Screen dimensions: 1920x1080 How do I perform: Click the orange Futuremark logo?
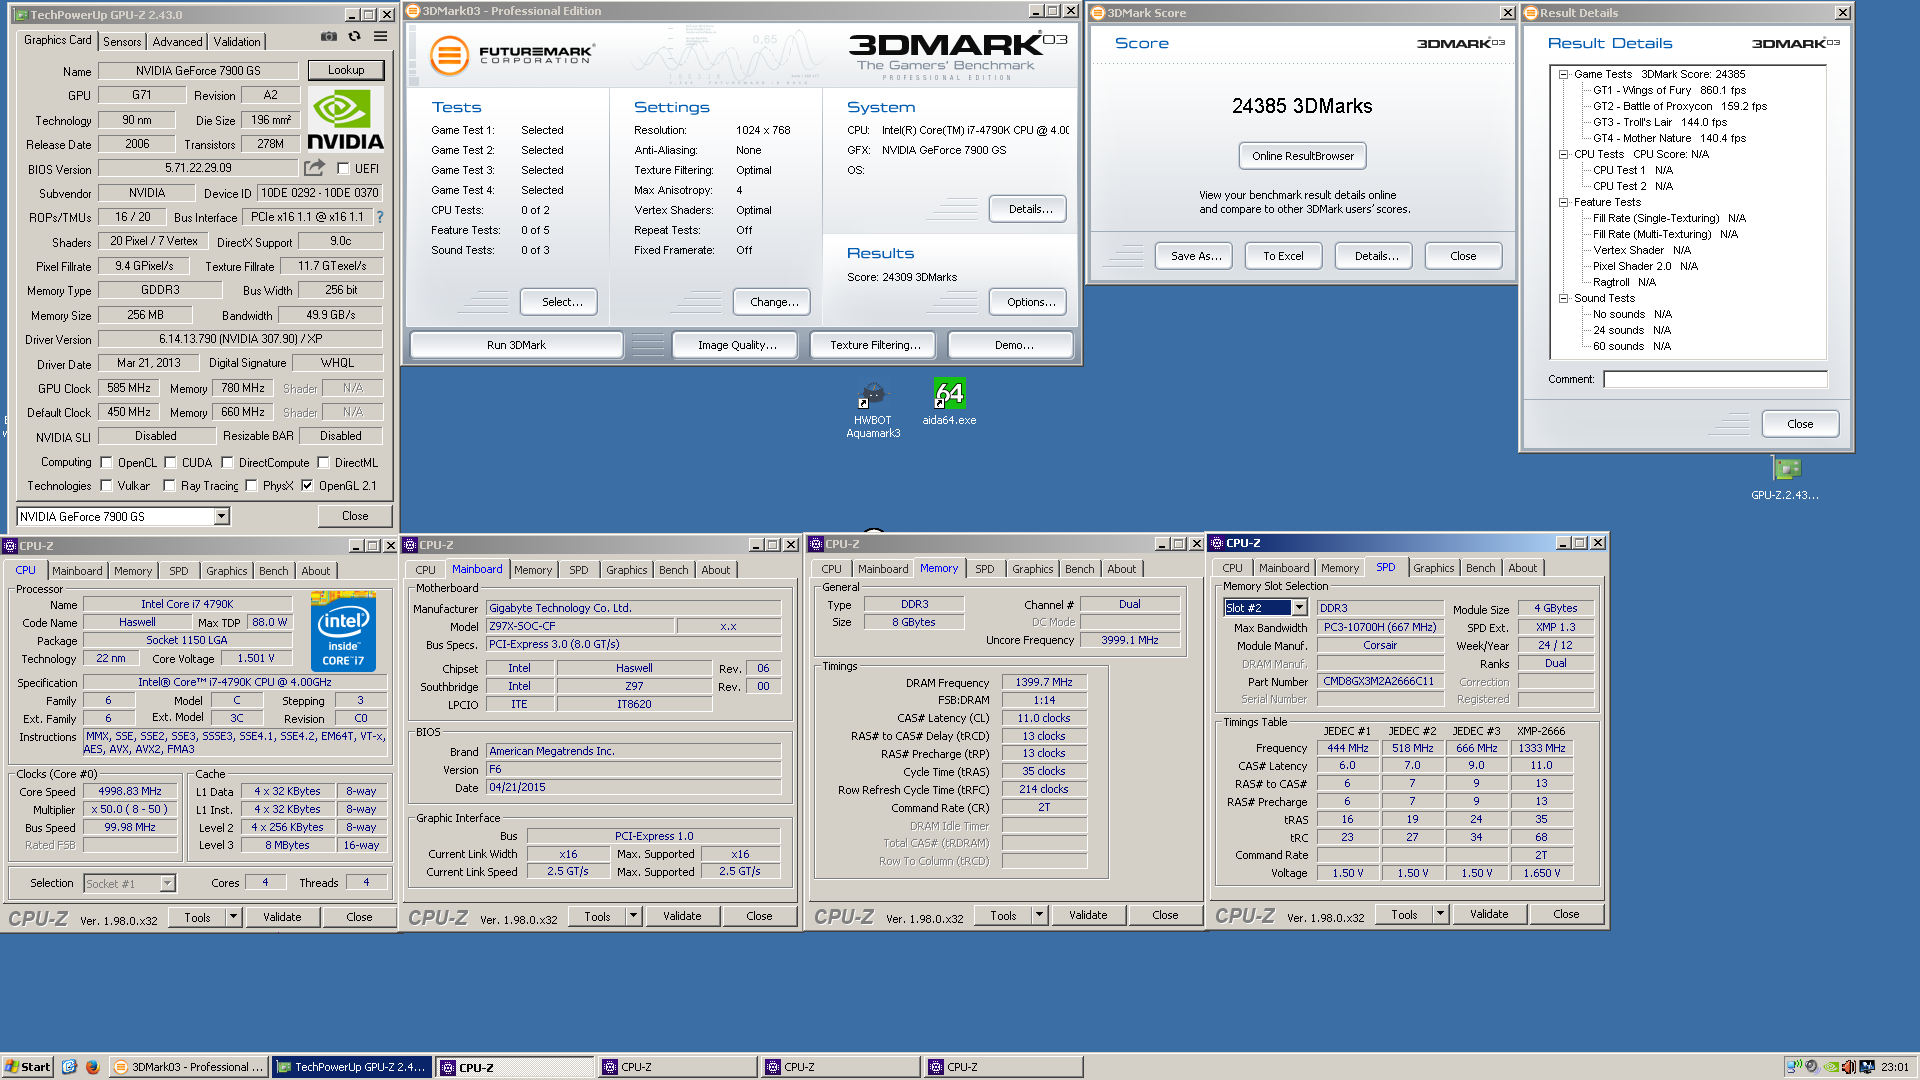tap(449, 55)
